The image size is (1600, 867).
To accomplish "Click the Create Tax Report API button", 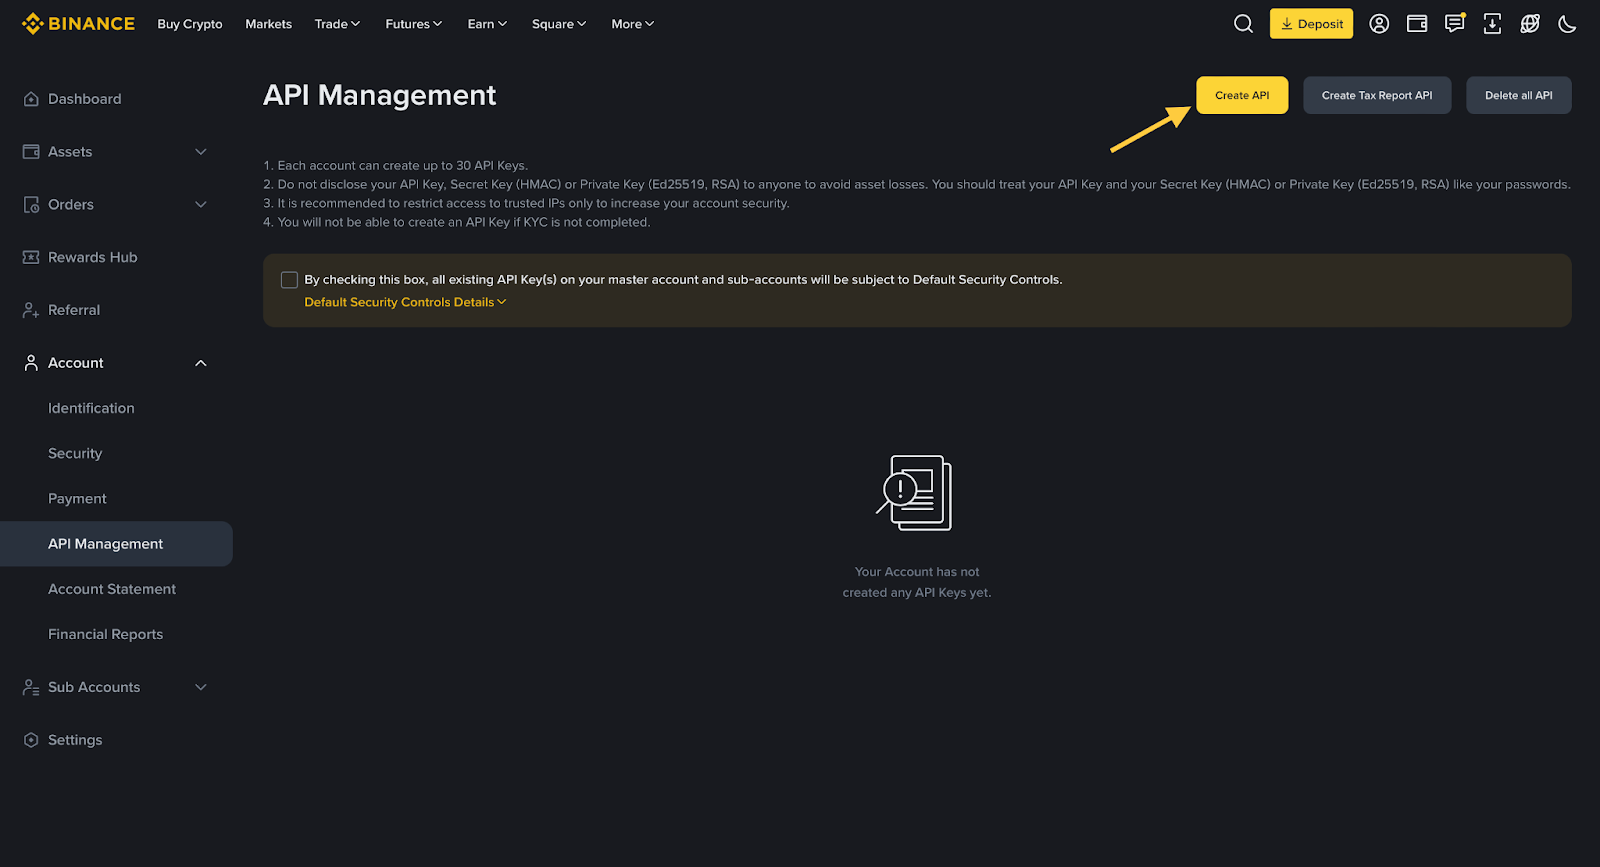I will (1376, 96).
